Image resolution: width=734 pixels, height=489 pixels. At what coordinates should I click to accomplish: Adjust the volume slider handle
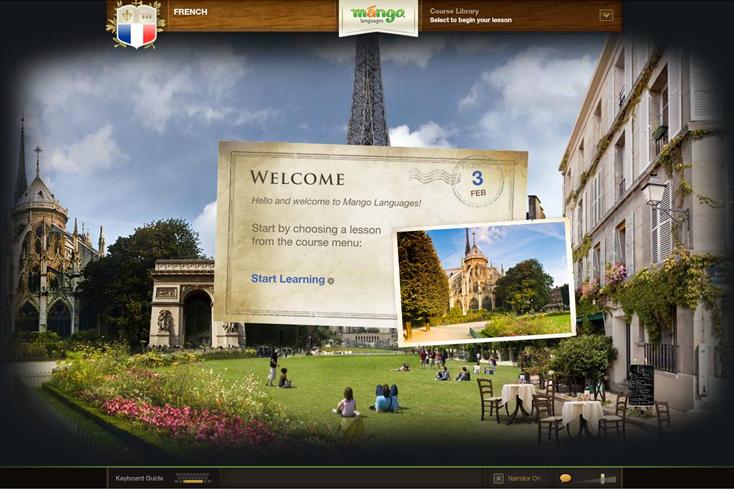click(603, 479)
